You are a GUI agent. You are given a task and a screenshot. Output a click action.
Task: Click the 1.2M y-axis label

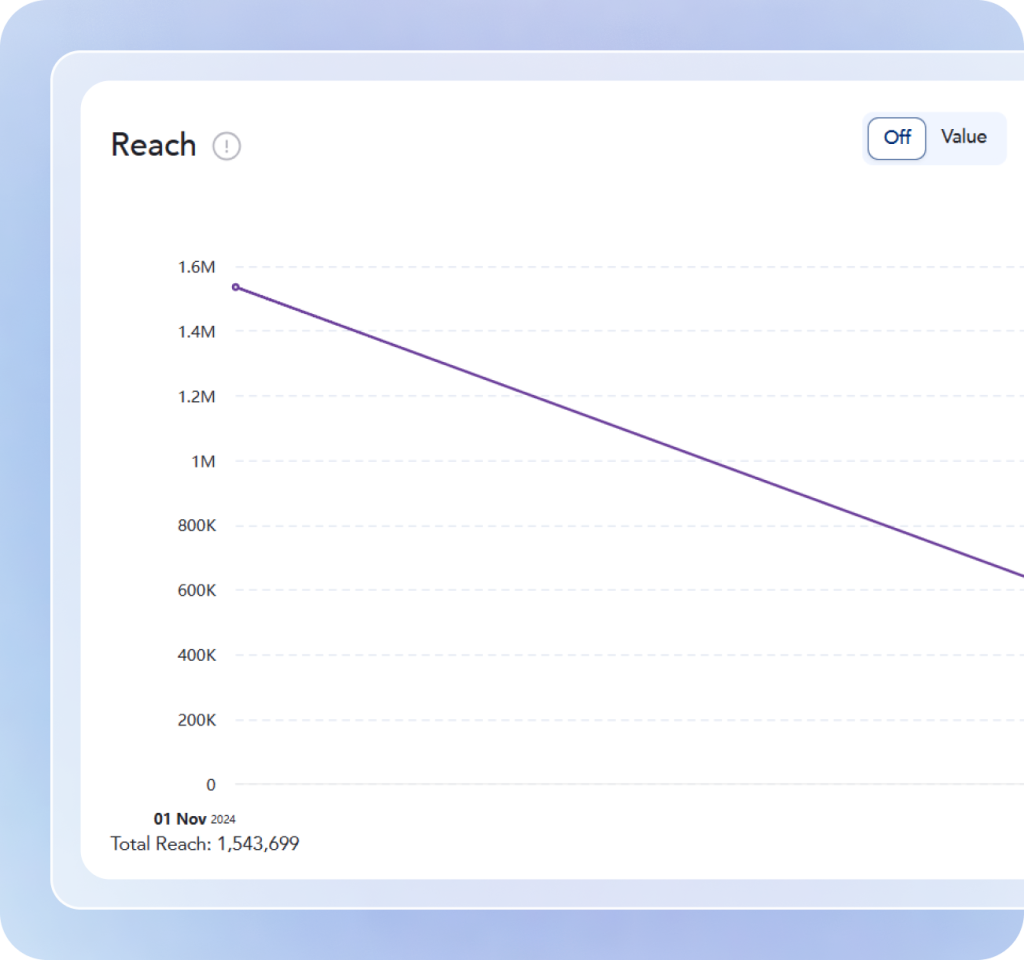point(197,397)
